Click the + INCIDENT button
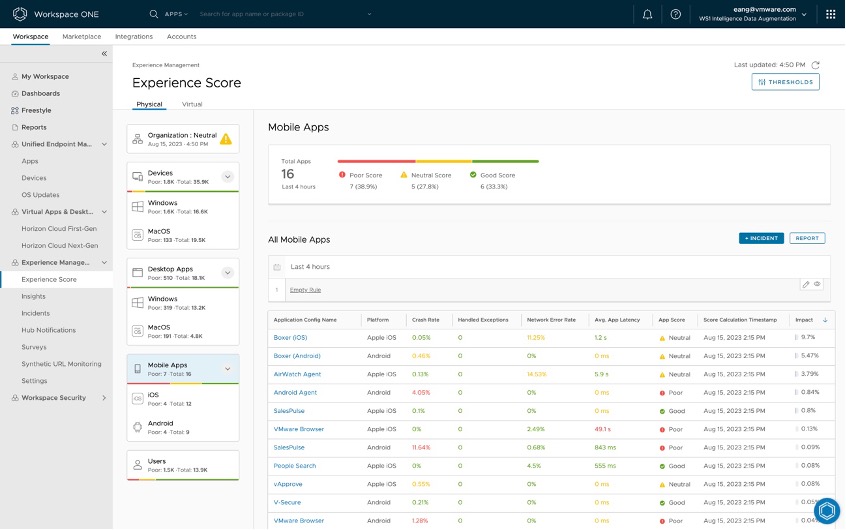This screenshot has width=846, height=530. (x=761, y=238)
